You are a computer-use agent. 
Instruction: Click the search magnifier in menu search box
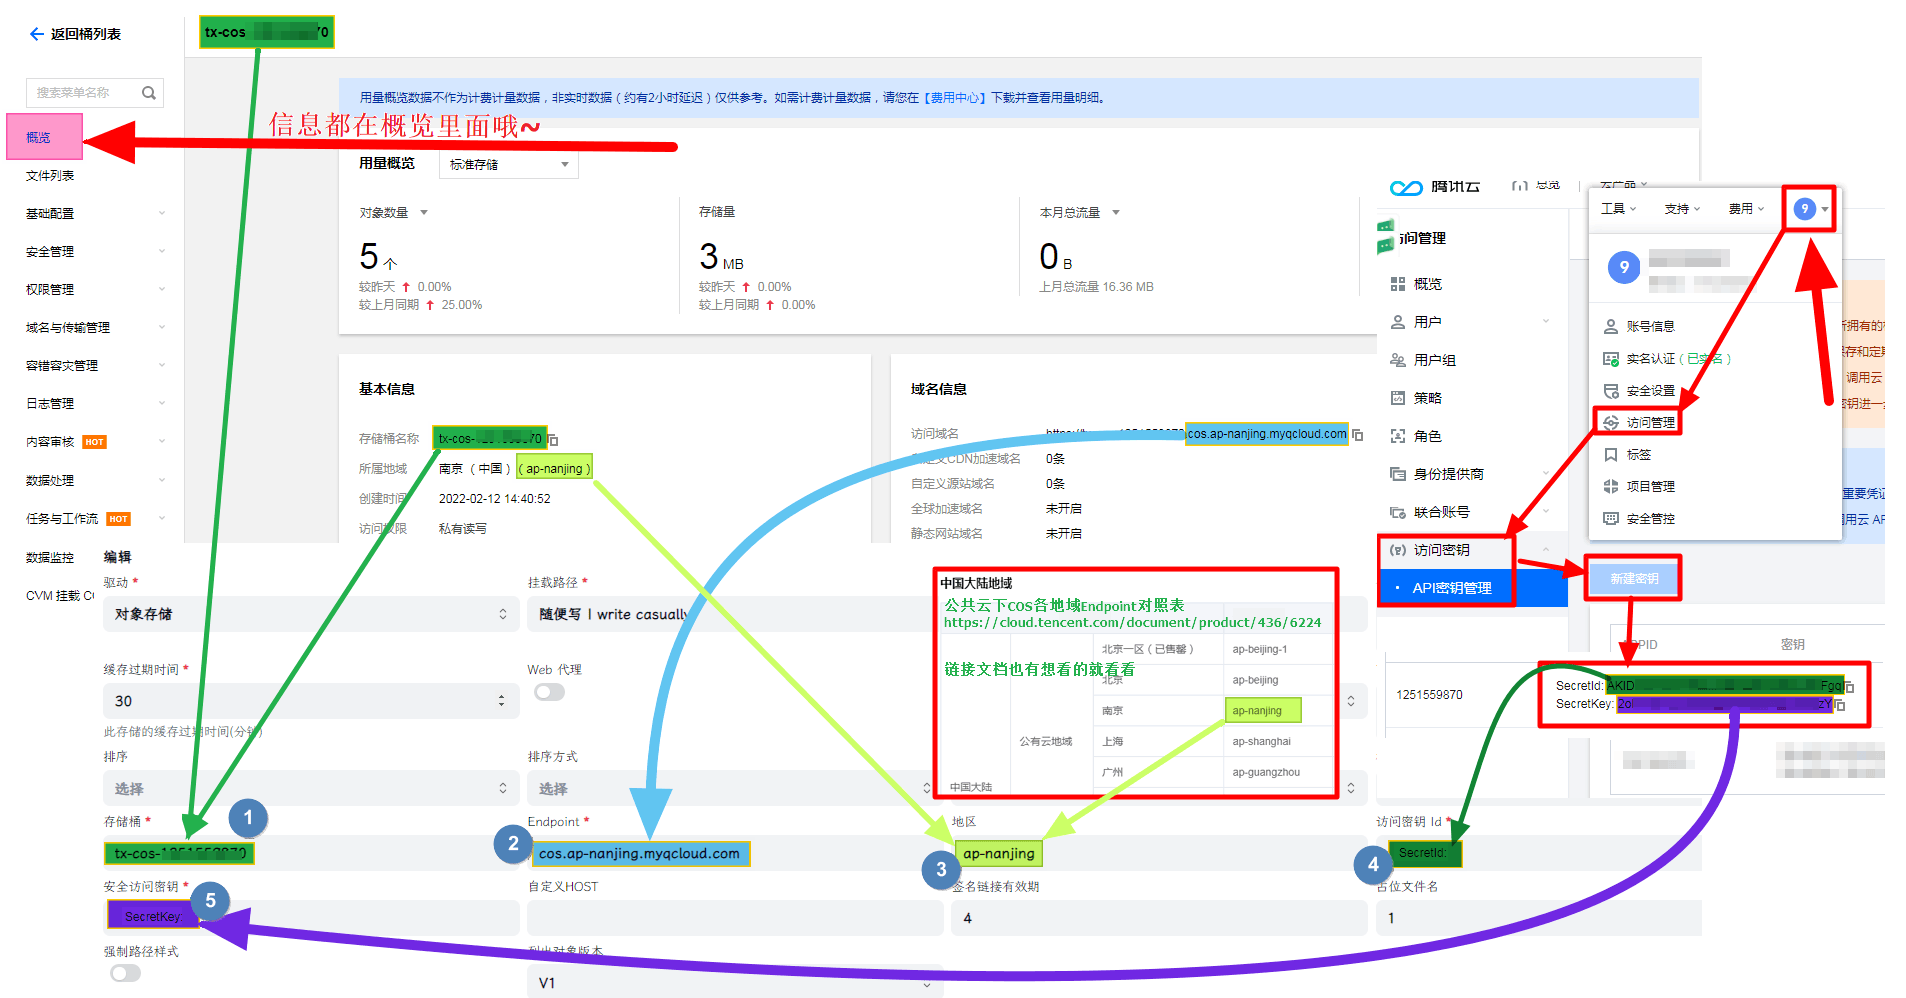click(x=149, y=93)
